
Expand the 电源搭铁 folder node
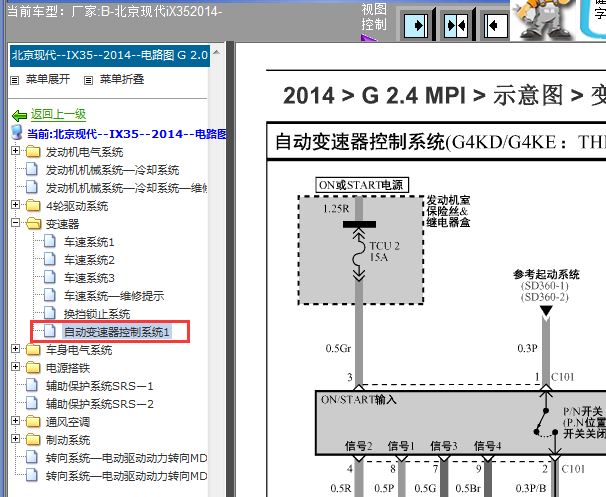click(15, 366)
